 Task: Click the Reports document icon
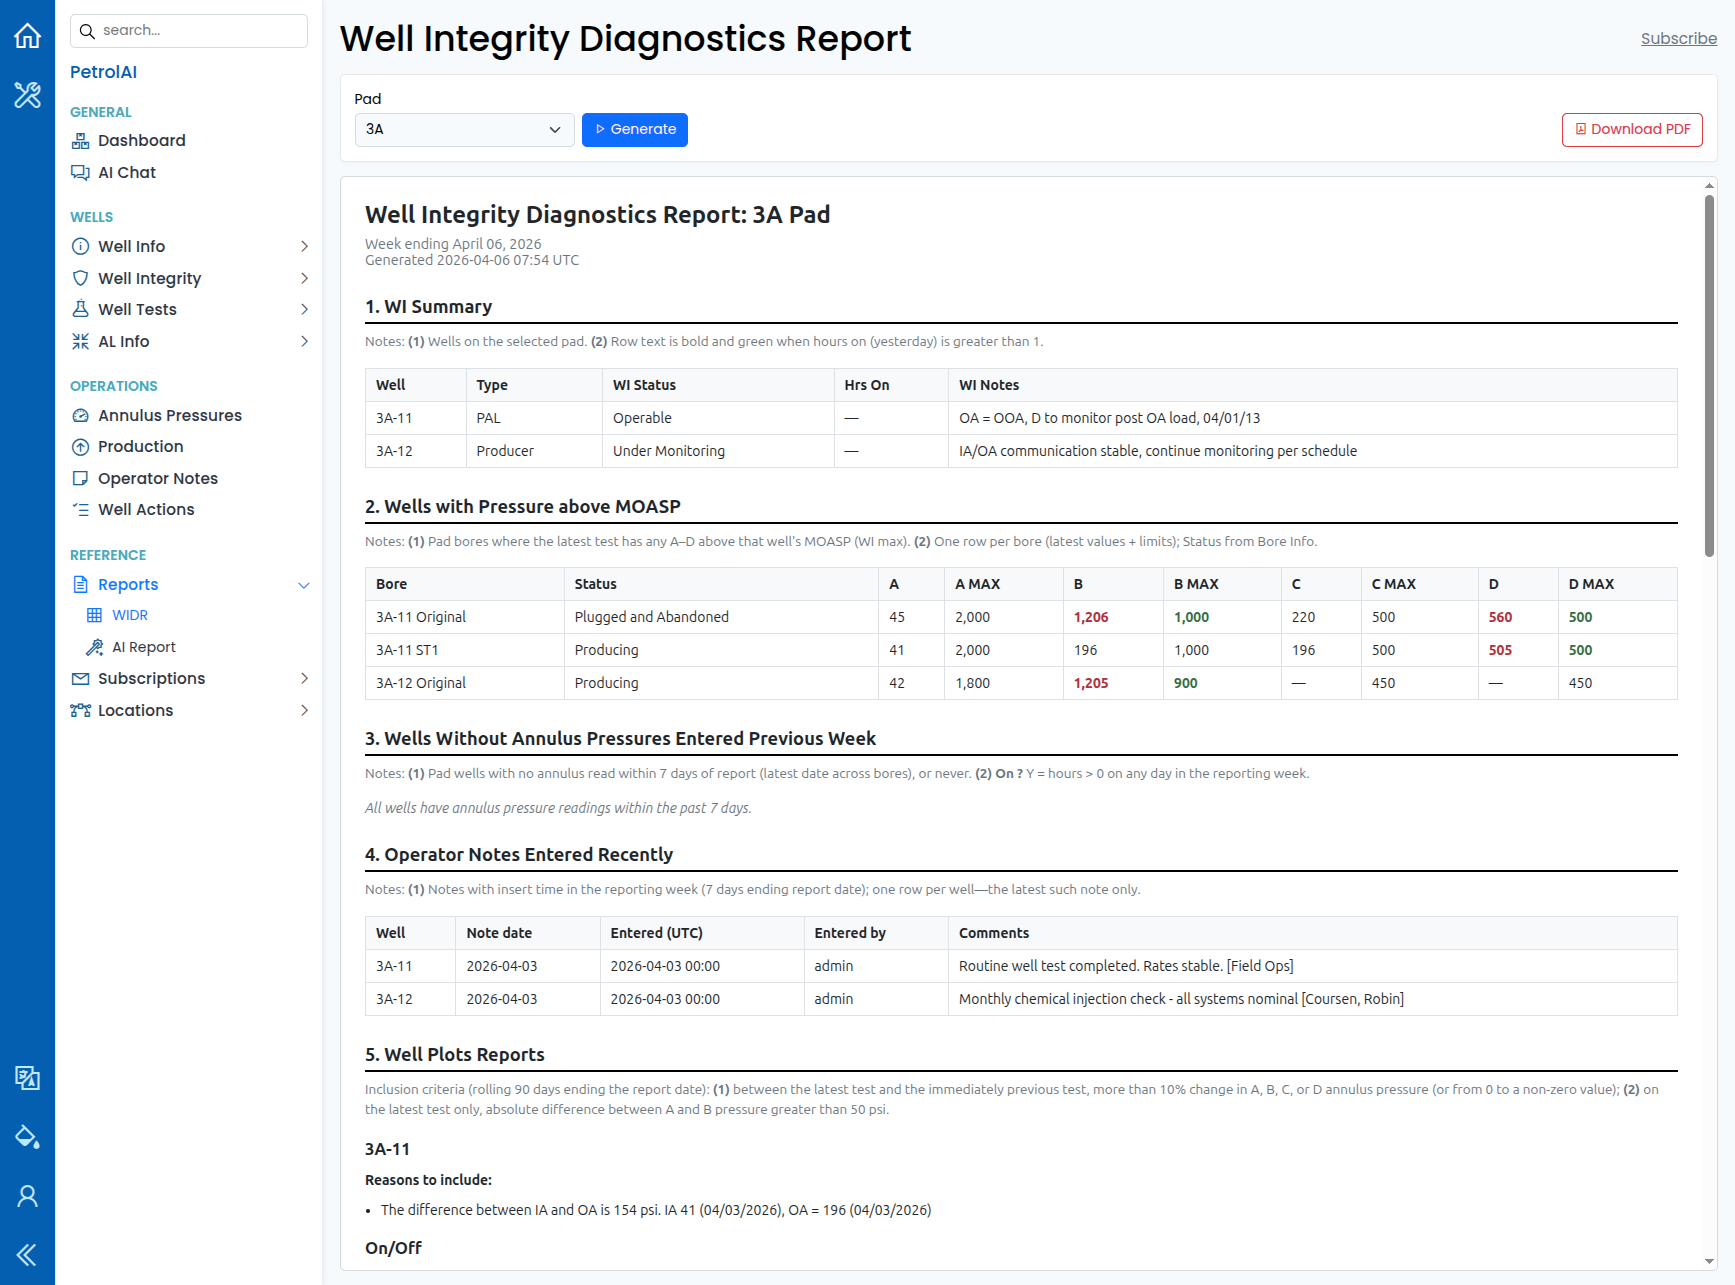click(81, 585)
